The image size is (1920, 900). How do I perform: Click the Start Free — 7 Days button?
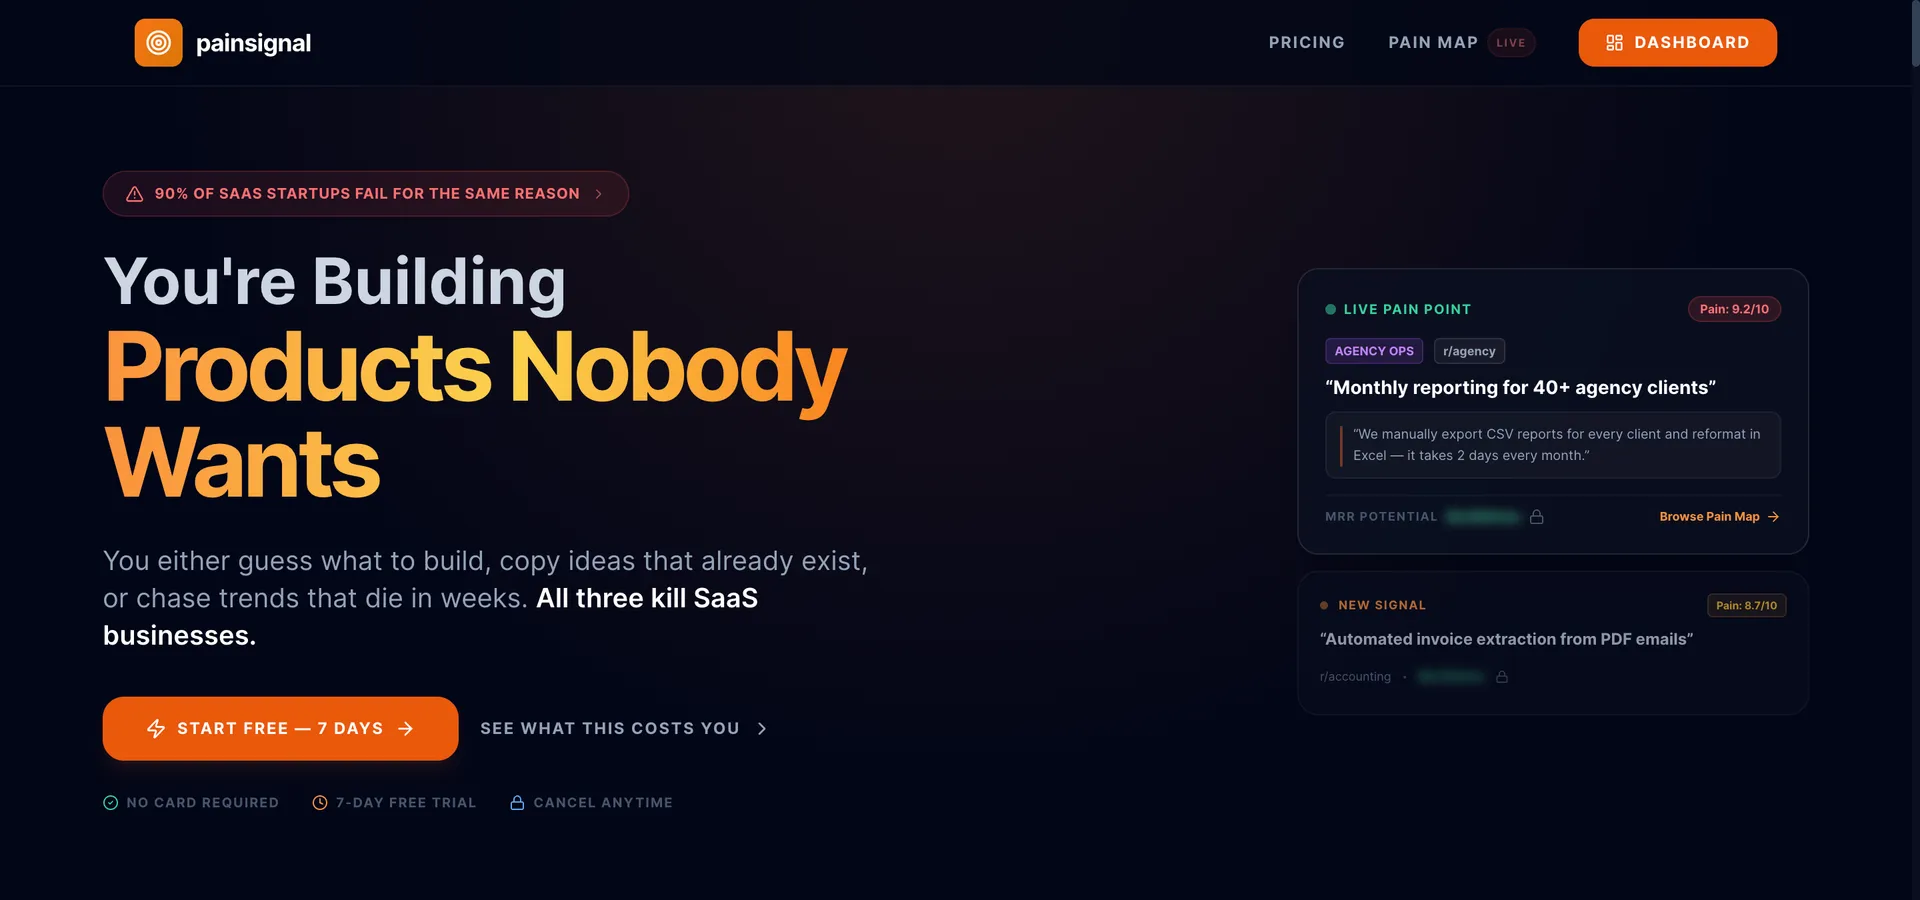point(280,729)
